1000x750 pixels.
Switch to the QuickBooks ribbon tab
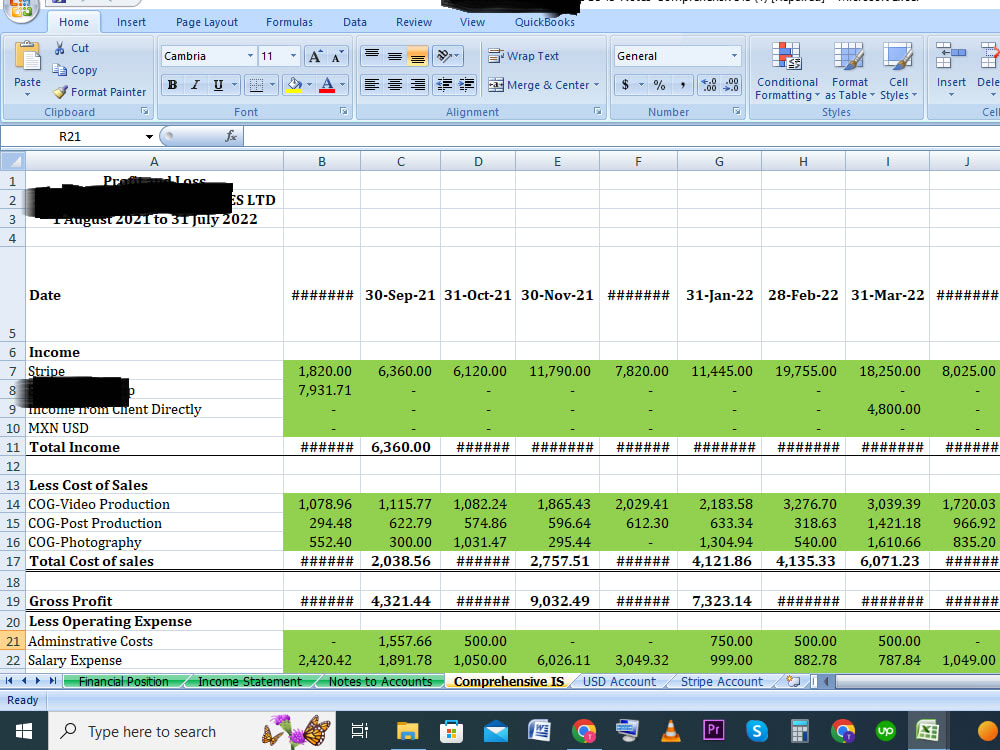pos(544,21)
